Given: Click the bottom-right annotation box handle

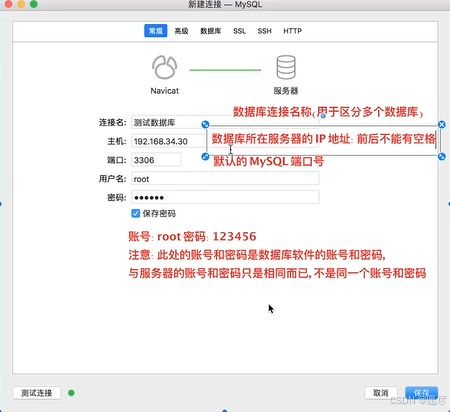Looking at the screenshot, I should 441,156.
